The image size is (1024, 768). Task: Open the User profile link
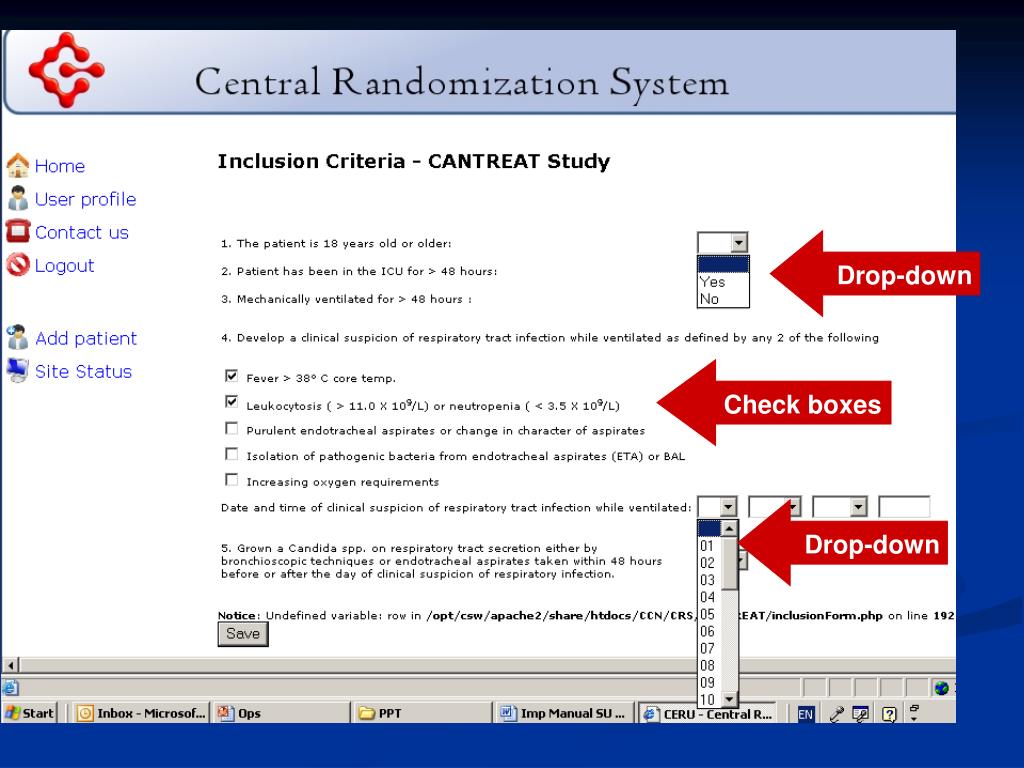85,199
